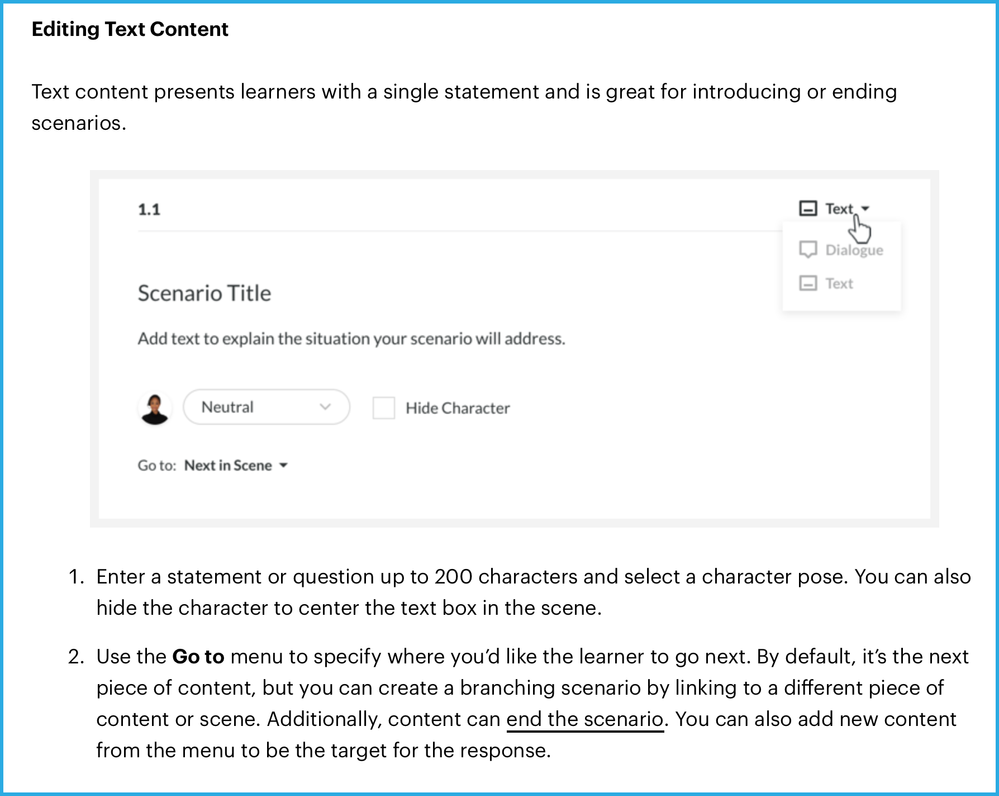Click the Text icon in the dropdown menu
This screenshot has width=999, height=796.
point(808,283)
